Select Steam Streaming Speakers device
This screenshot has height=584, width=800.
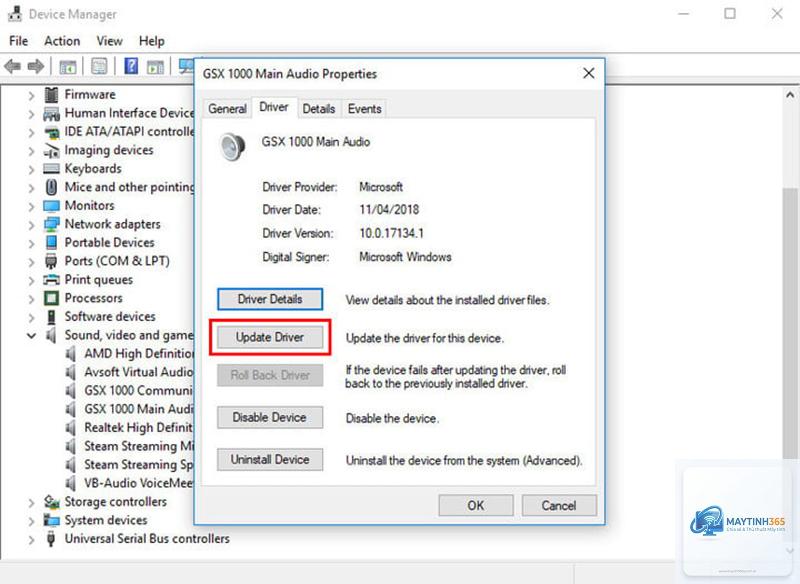[138, 465]
